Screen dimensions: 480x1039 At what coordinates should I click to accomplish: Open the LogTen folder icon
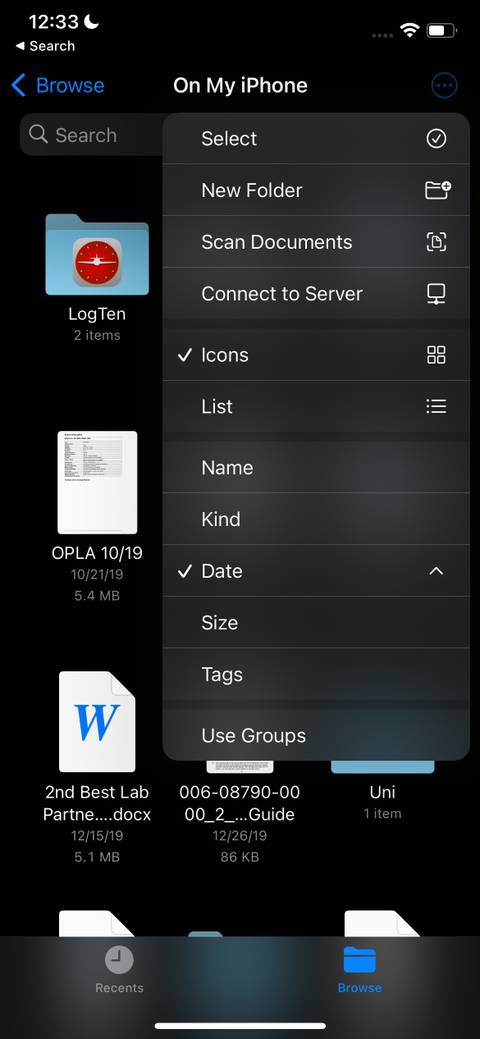[x=97, y=254]
